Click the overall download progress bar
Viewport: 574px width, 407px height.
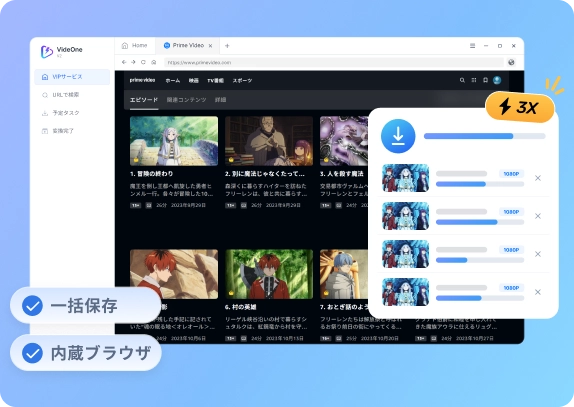click(x=485, y=136)
